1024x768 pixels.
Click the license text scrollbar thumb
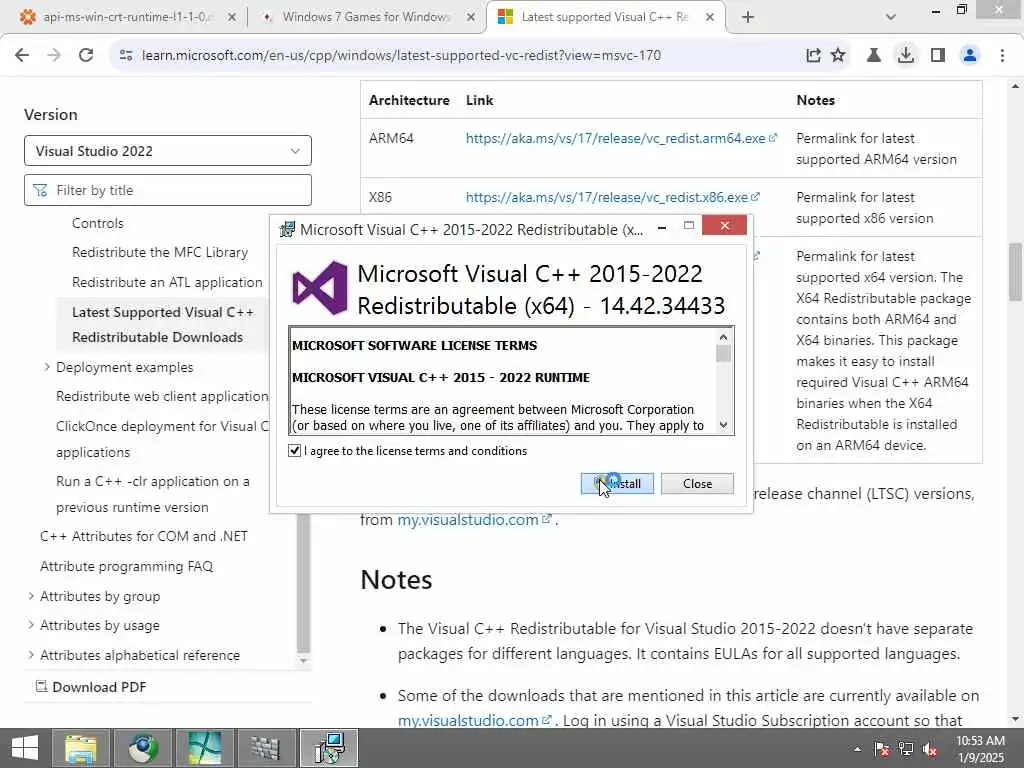[723, 353]
